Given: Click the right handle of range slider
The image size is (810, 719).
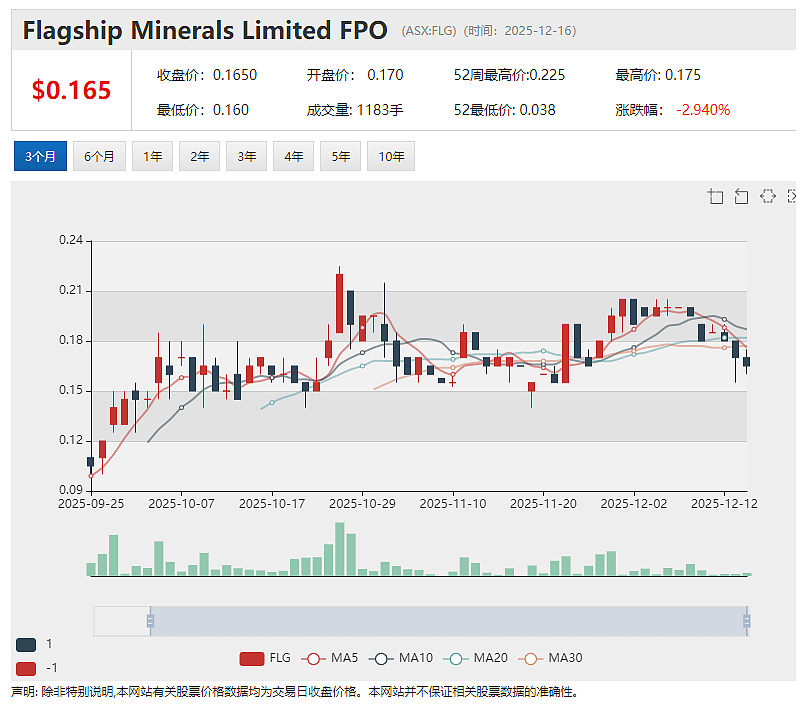Looking at the screenshot, I should (x=746, y=621).
